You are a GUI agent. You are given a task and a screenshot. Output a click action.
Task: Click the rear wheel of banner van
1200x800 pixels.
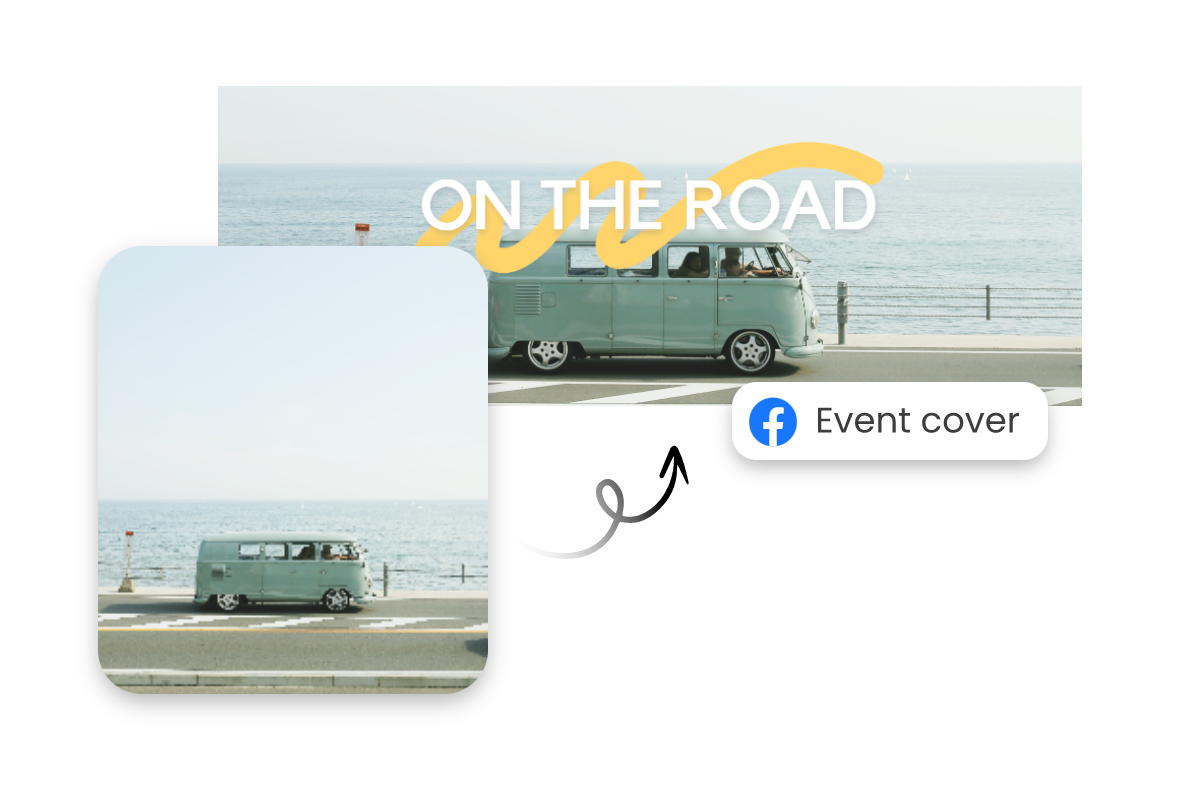pos(547,351)
